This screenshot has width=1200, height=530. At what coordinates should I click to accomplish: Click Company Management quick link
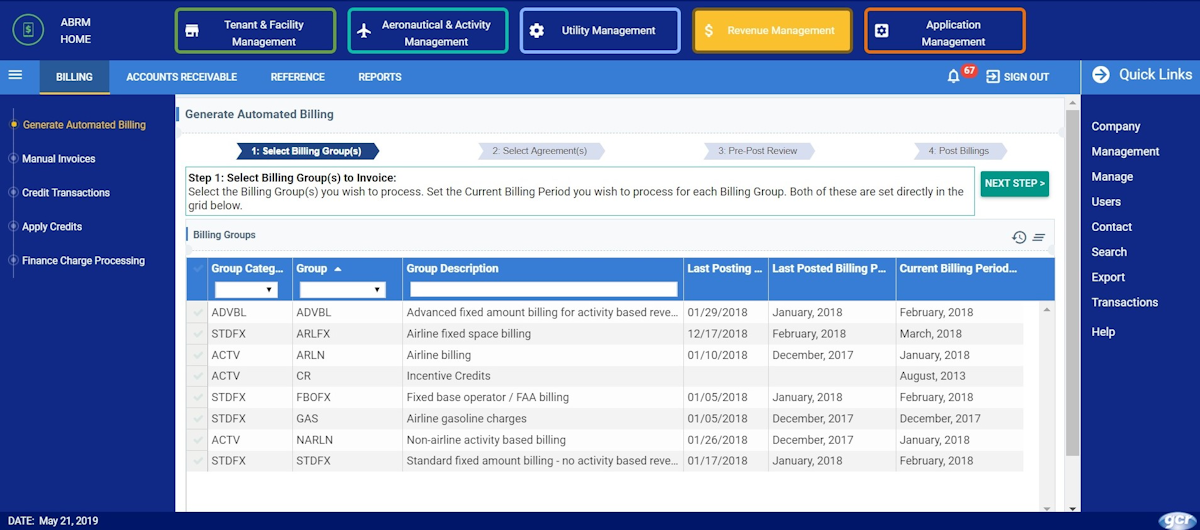click(1125, 139)
